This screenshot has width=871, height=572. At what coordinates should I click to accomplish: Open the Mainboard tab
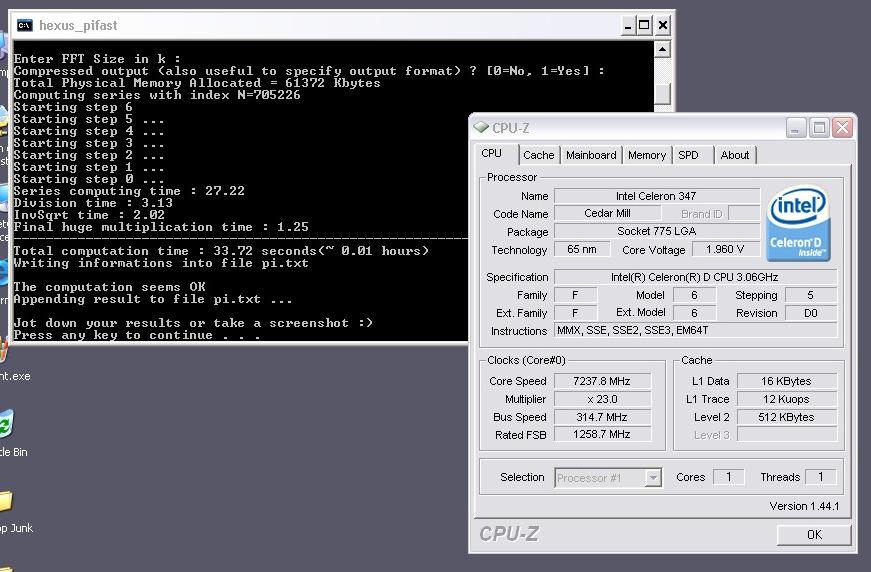(591, 155)
